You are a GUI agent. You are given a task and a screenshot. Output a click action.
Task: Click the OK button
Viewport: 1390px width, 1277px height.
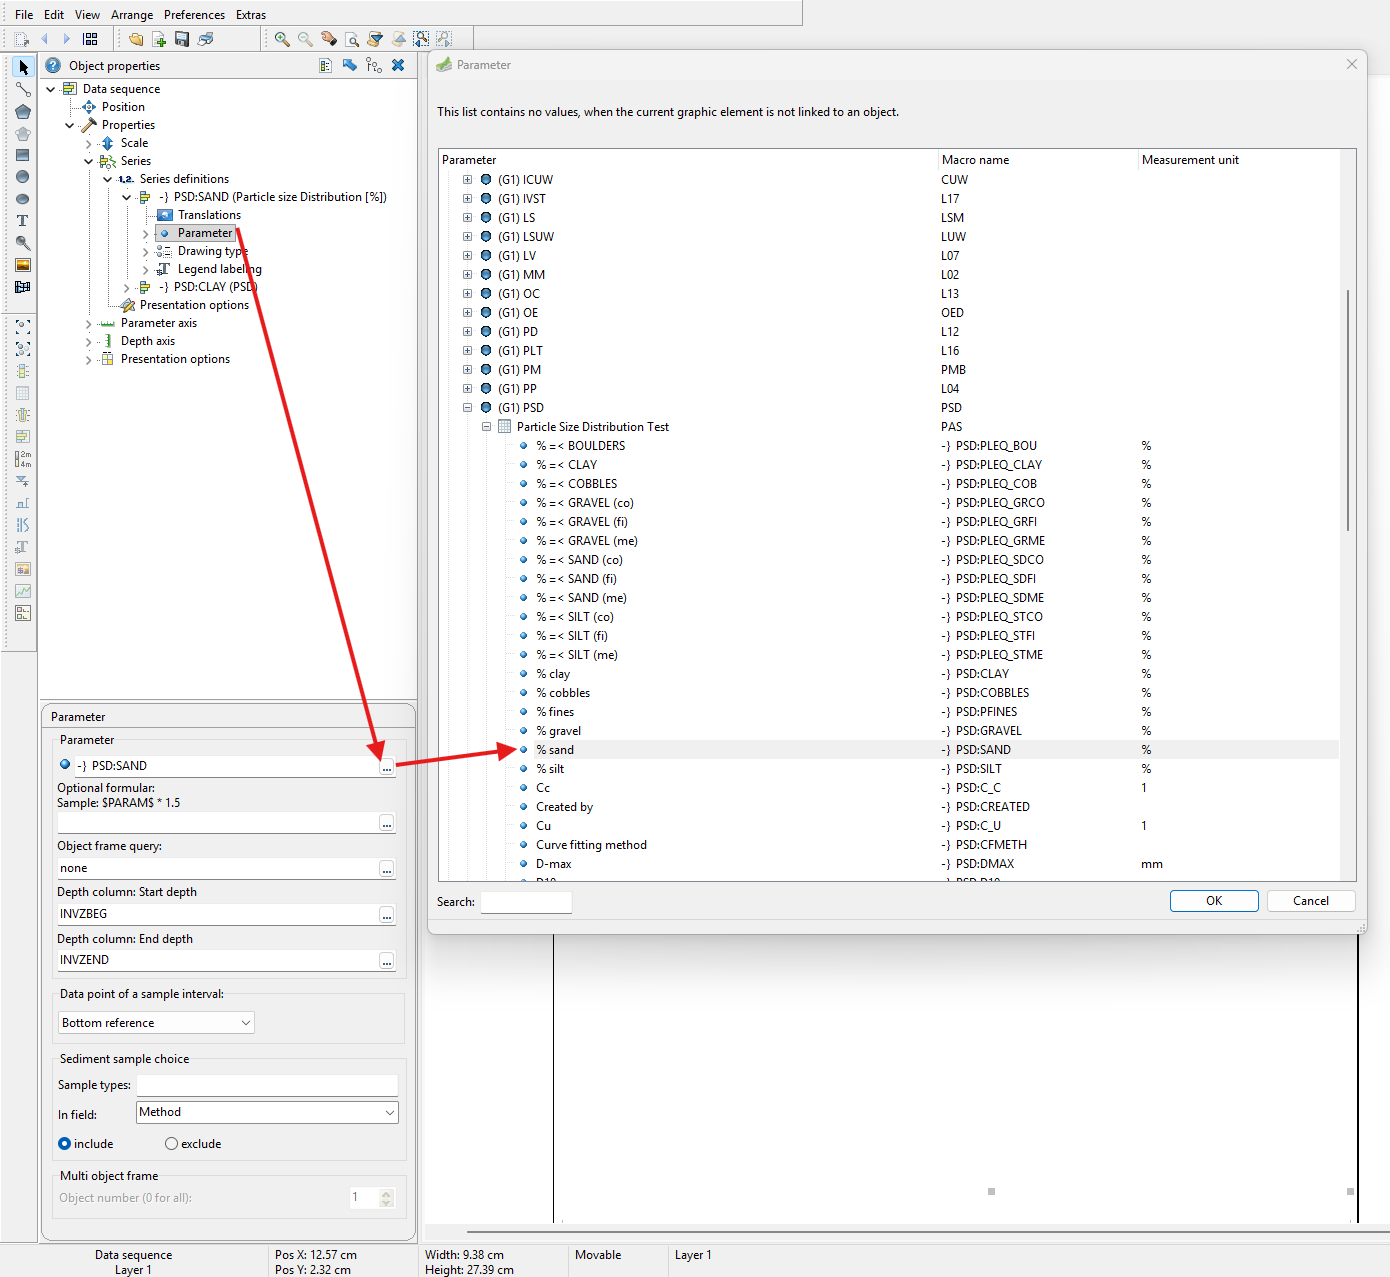pos(1213,901)
